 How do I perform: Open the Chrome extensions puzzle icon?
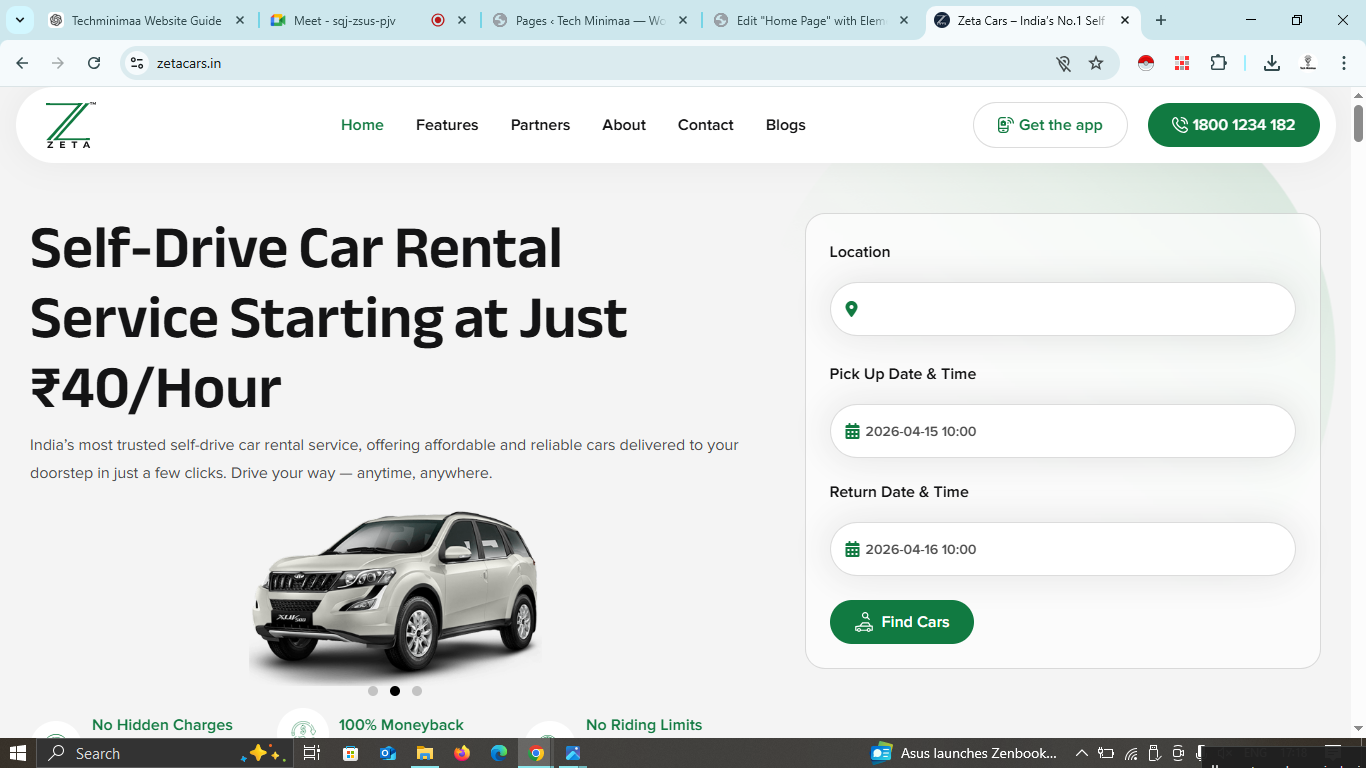click(x=1218, y=63)
